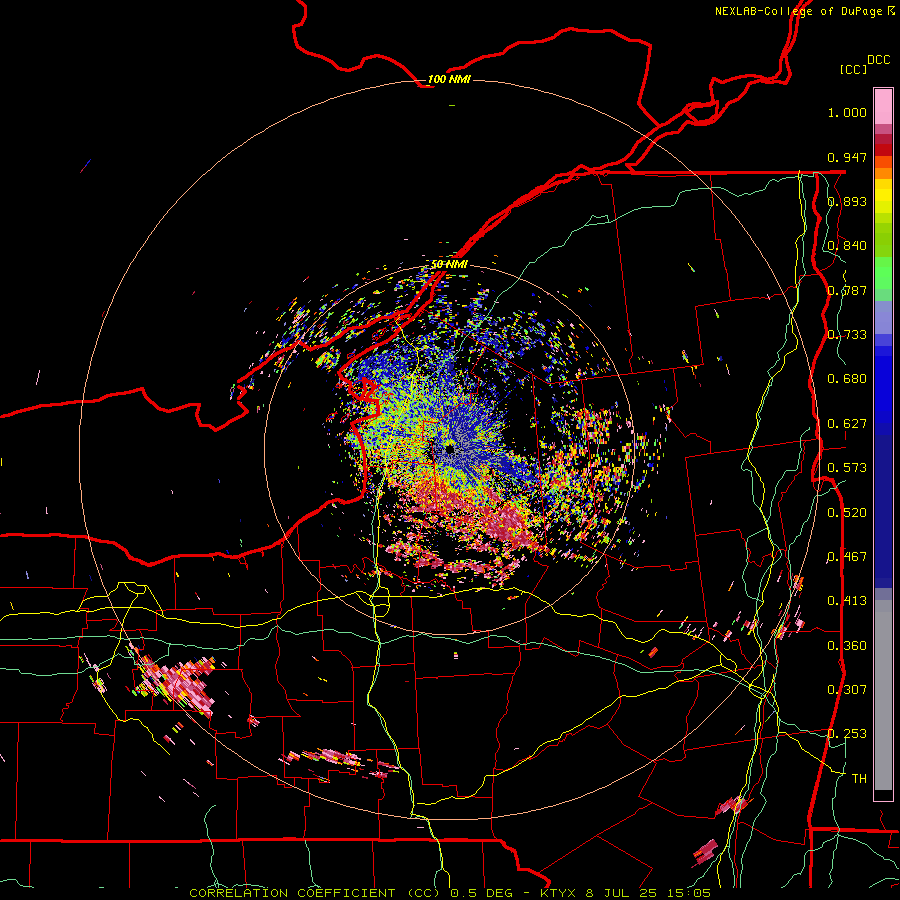Click the 0.413 scale value

pos(847,601)
